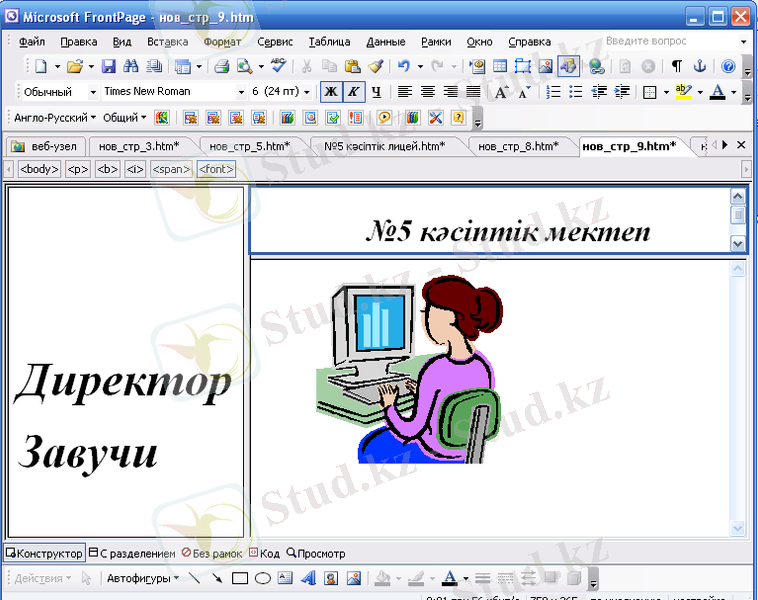Open a file with the folder icon

click(74, 66)
